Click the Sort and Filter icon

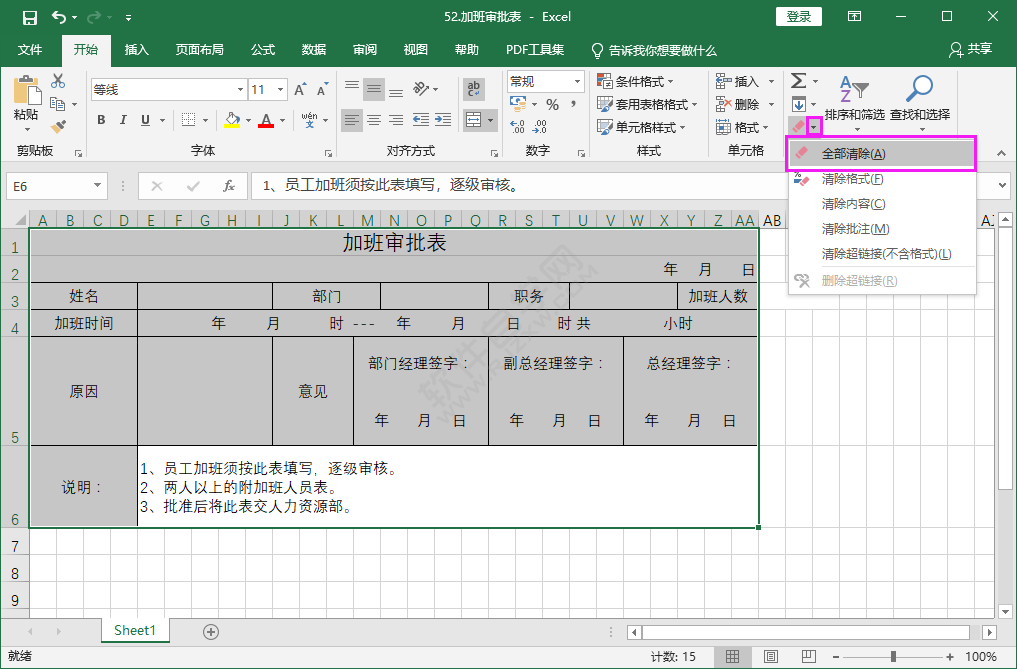click(x=853, y=90)
